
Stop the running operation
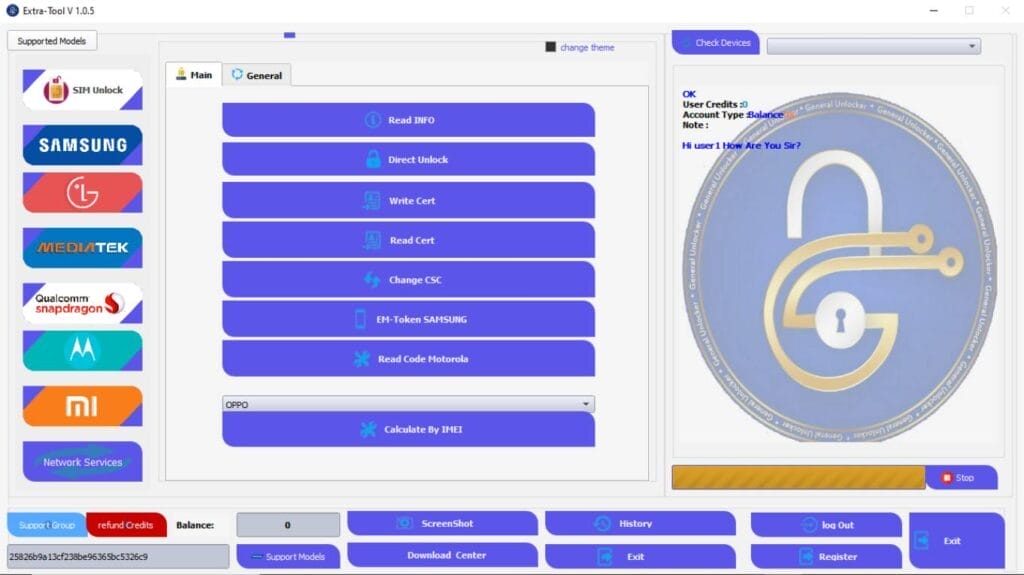960,478
